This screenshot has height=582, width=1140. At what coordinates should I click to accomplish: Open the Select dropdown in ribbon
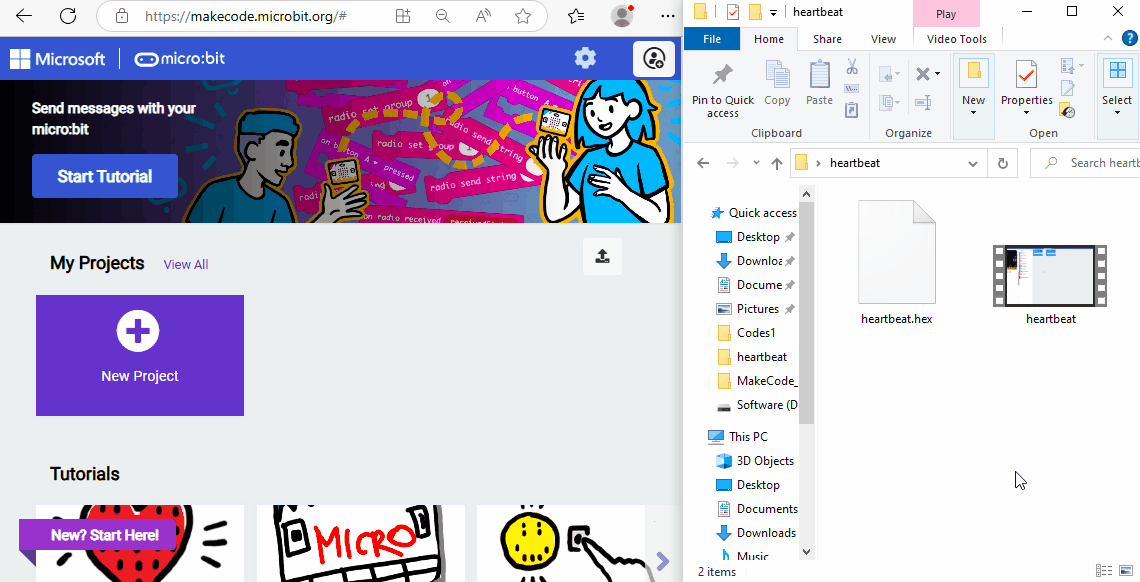click(x=1117, y=113)
